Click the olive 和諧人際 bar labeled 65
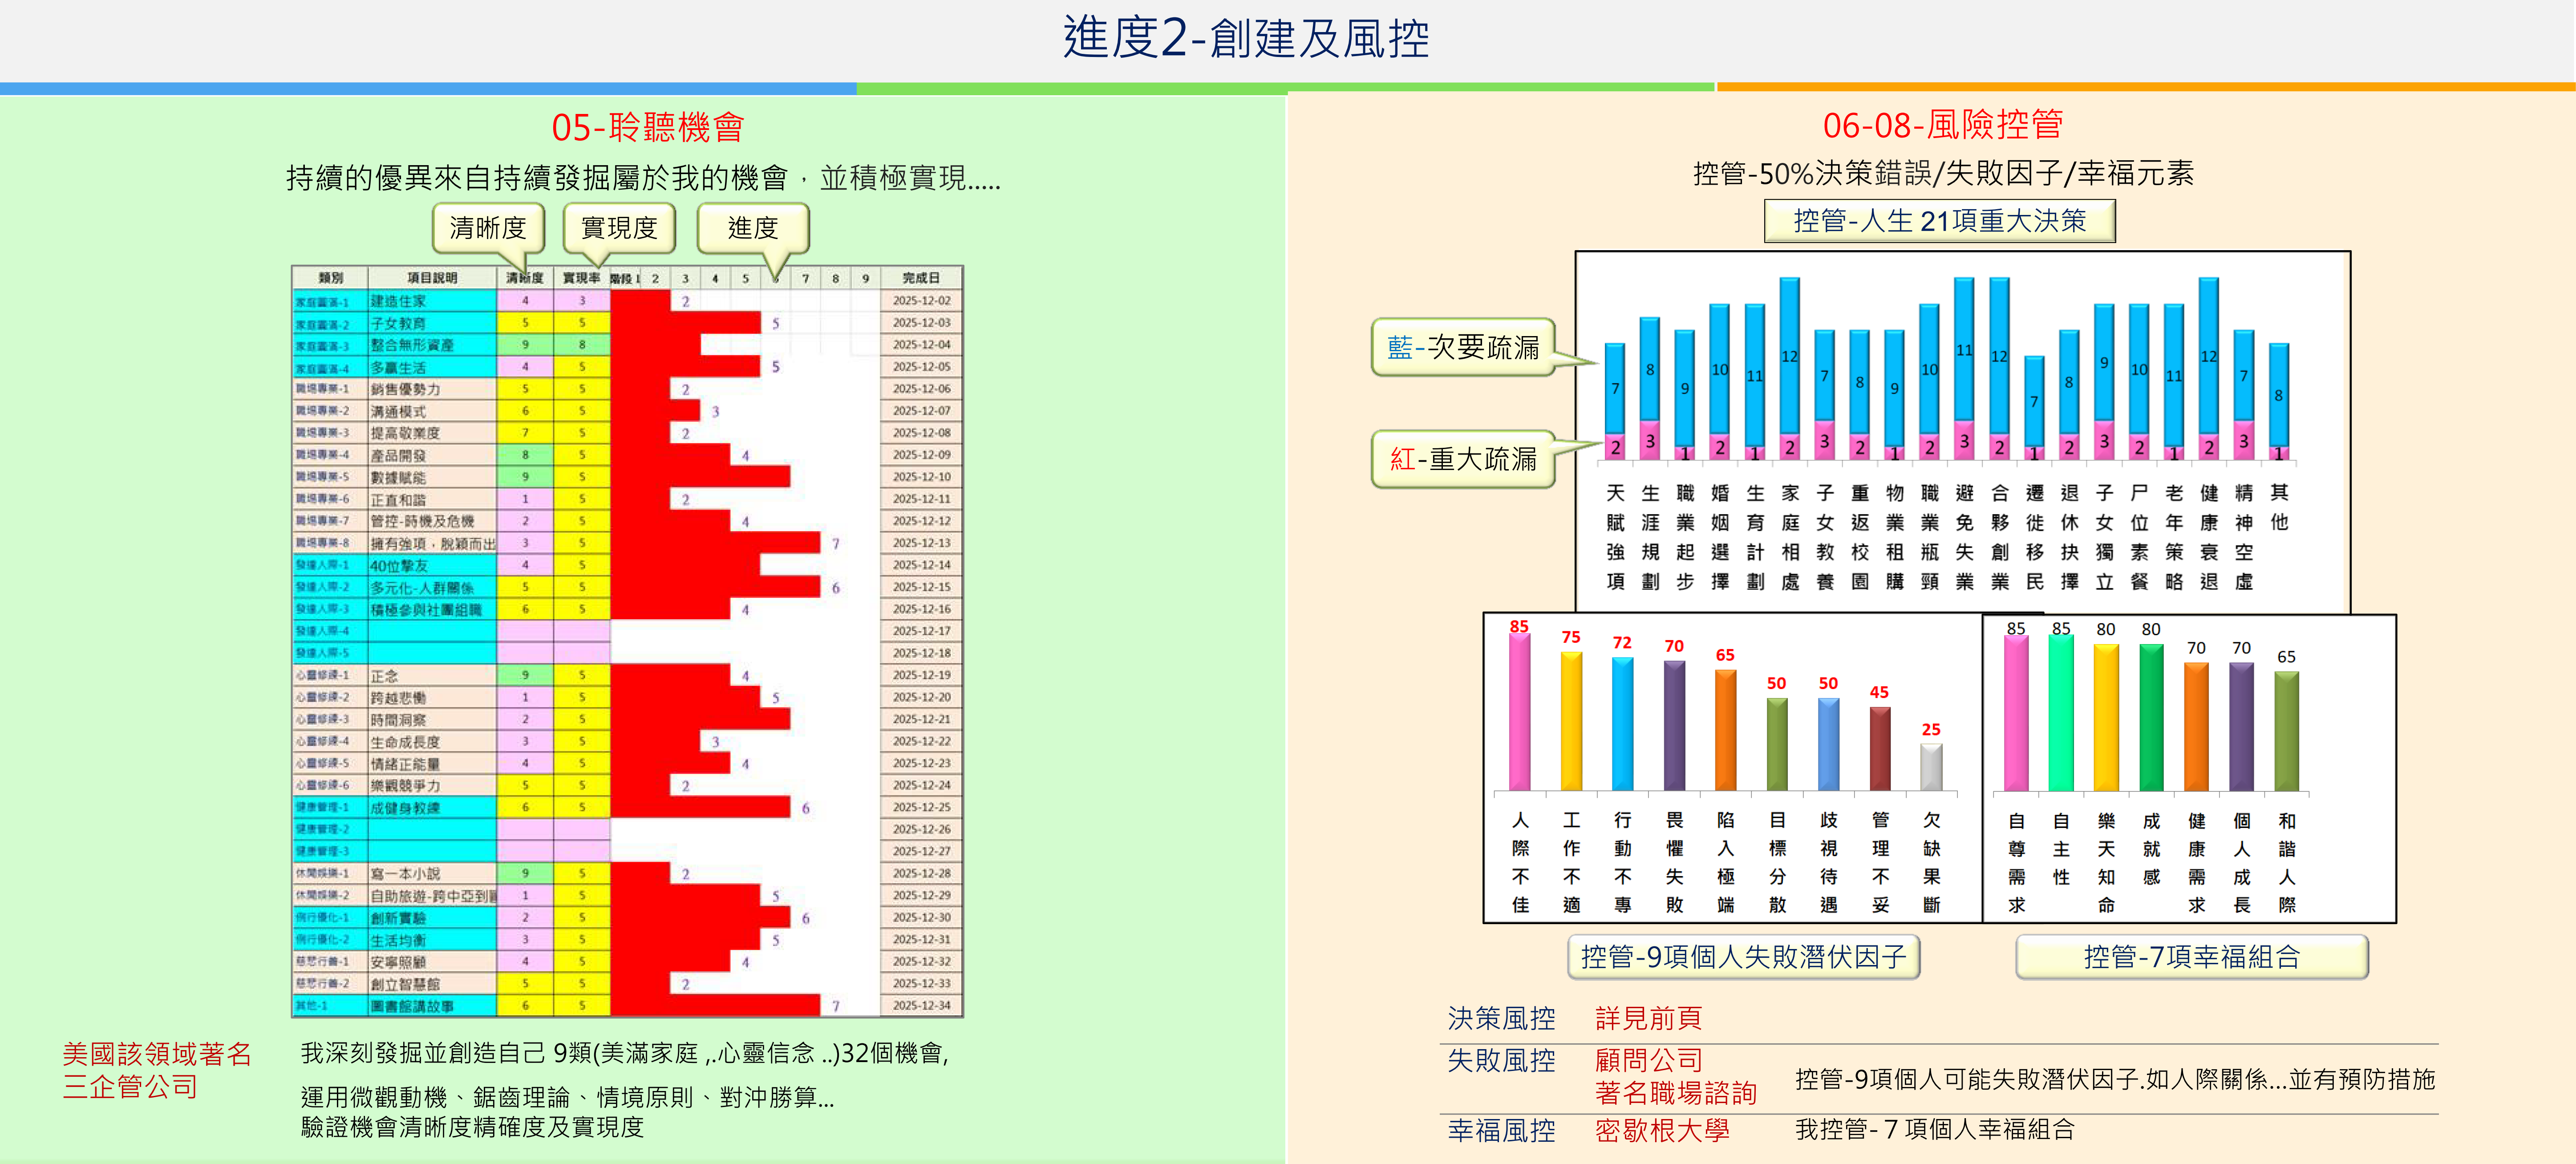Image resolution: width=2576 pixels, height=1164 pixels. pyautogui.click(x=2287, y=731)
